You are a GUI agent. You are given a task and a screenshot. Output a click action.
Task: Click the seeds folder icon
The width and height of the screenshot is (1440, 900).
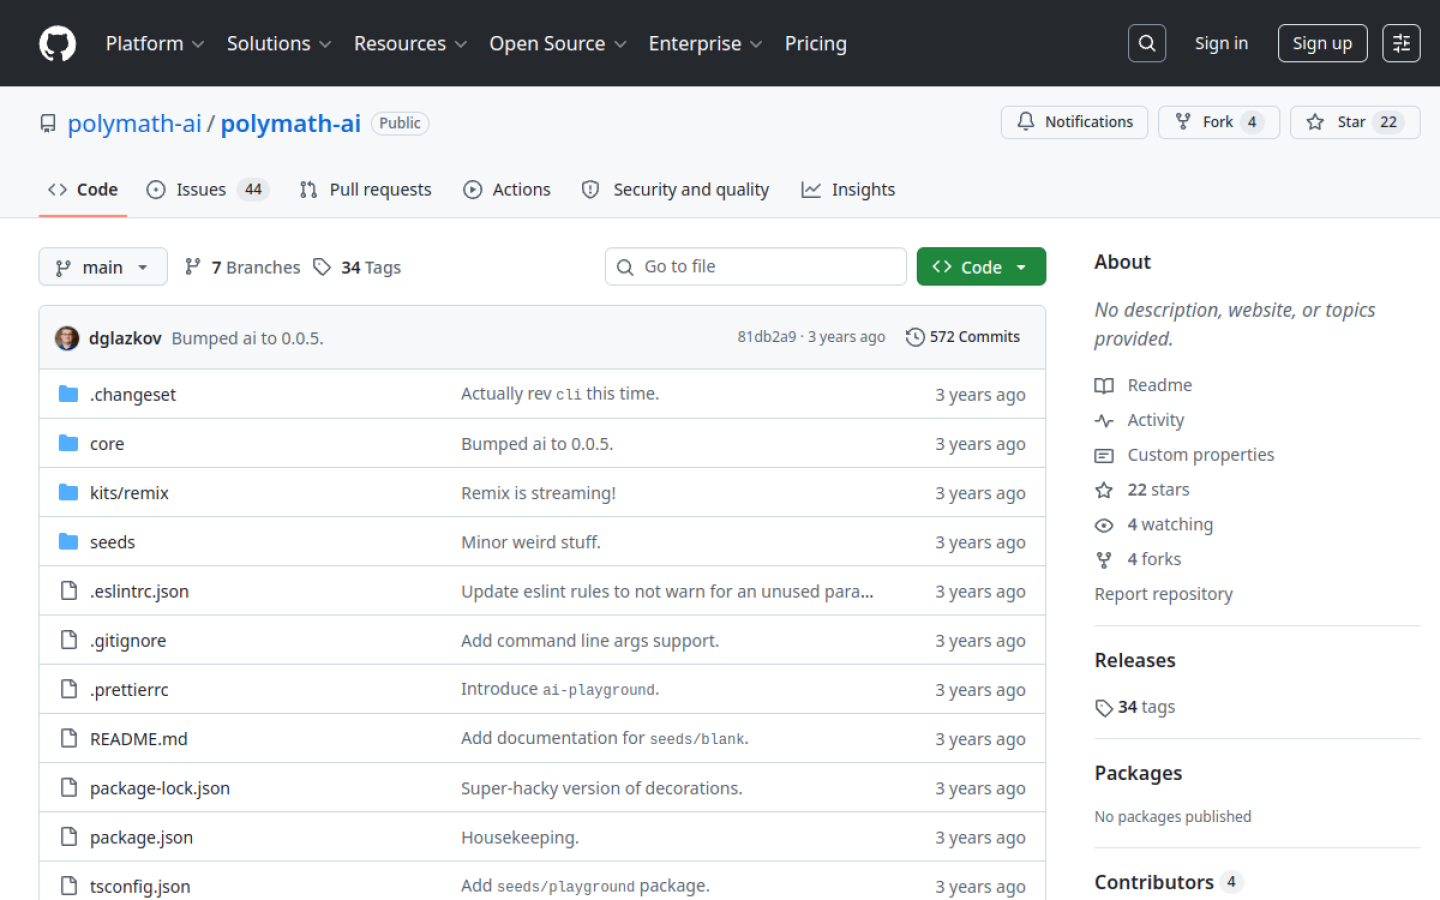tap(68, 541)
